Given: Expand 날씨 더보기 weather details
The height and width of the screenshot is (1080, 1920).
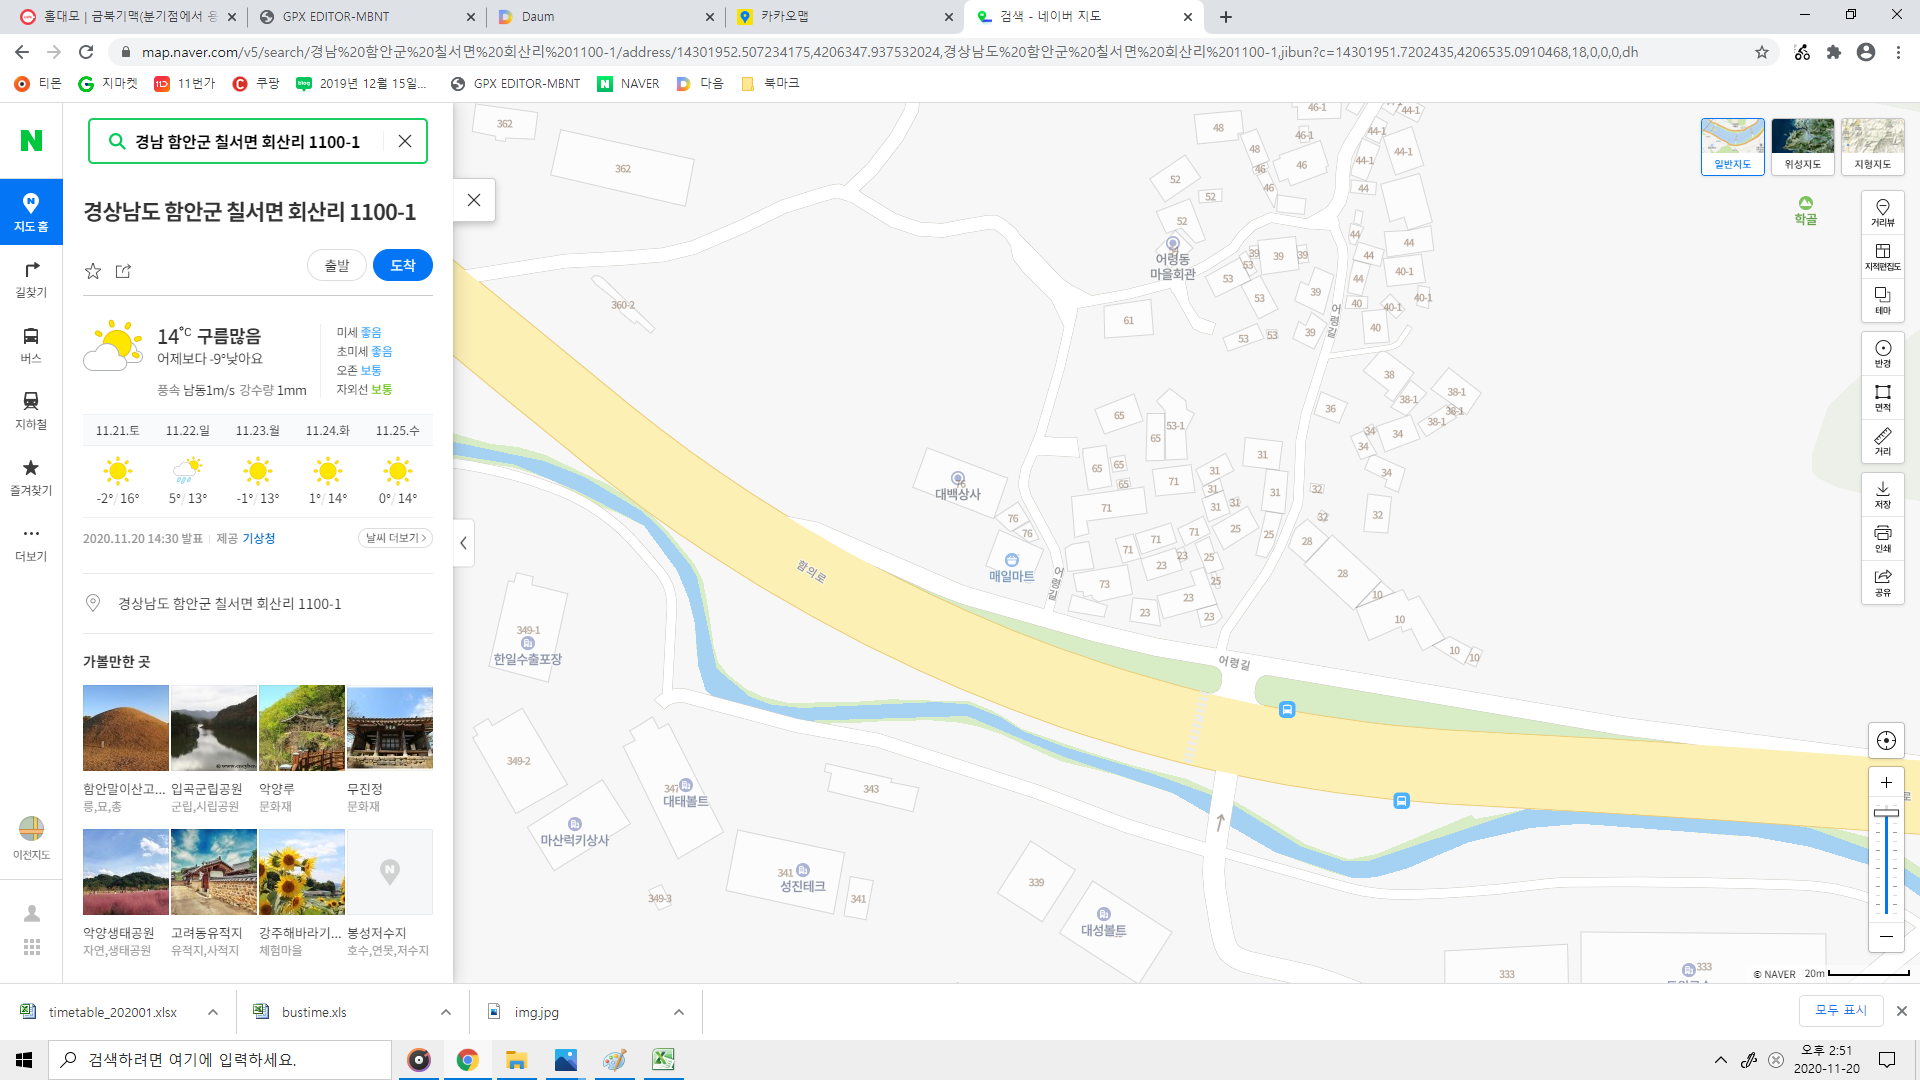Looking at the screenshot, I should [x=395, y=538].
